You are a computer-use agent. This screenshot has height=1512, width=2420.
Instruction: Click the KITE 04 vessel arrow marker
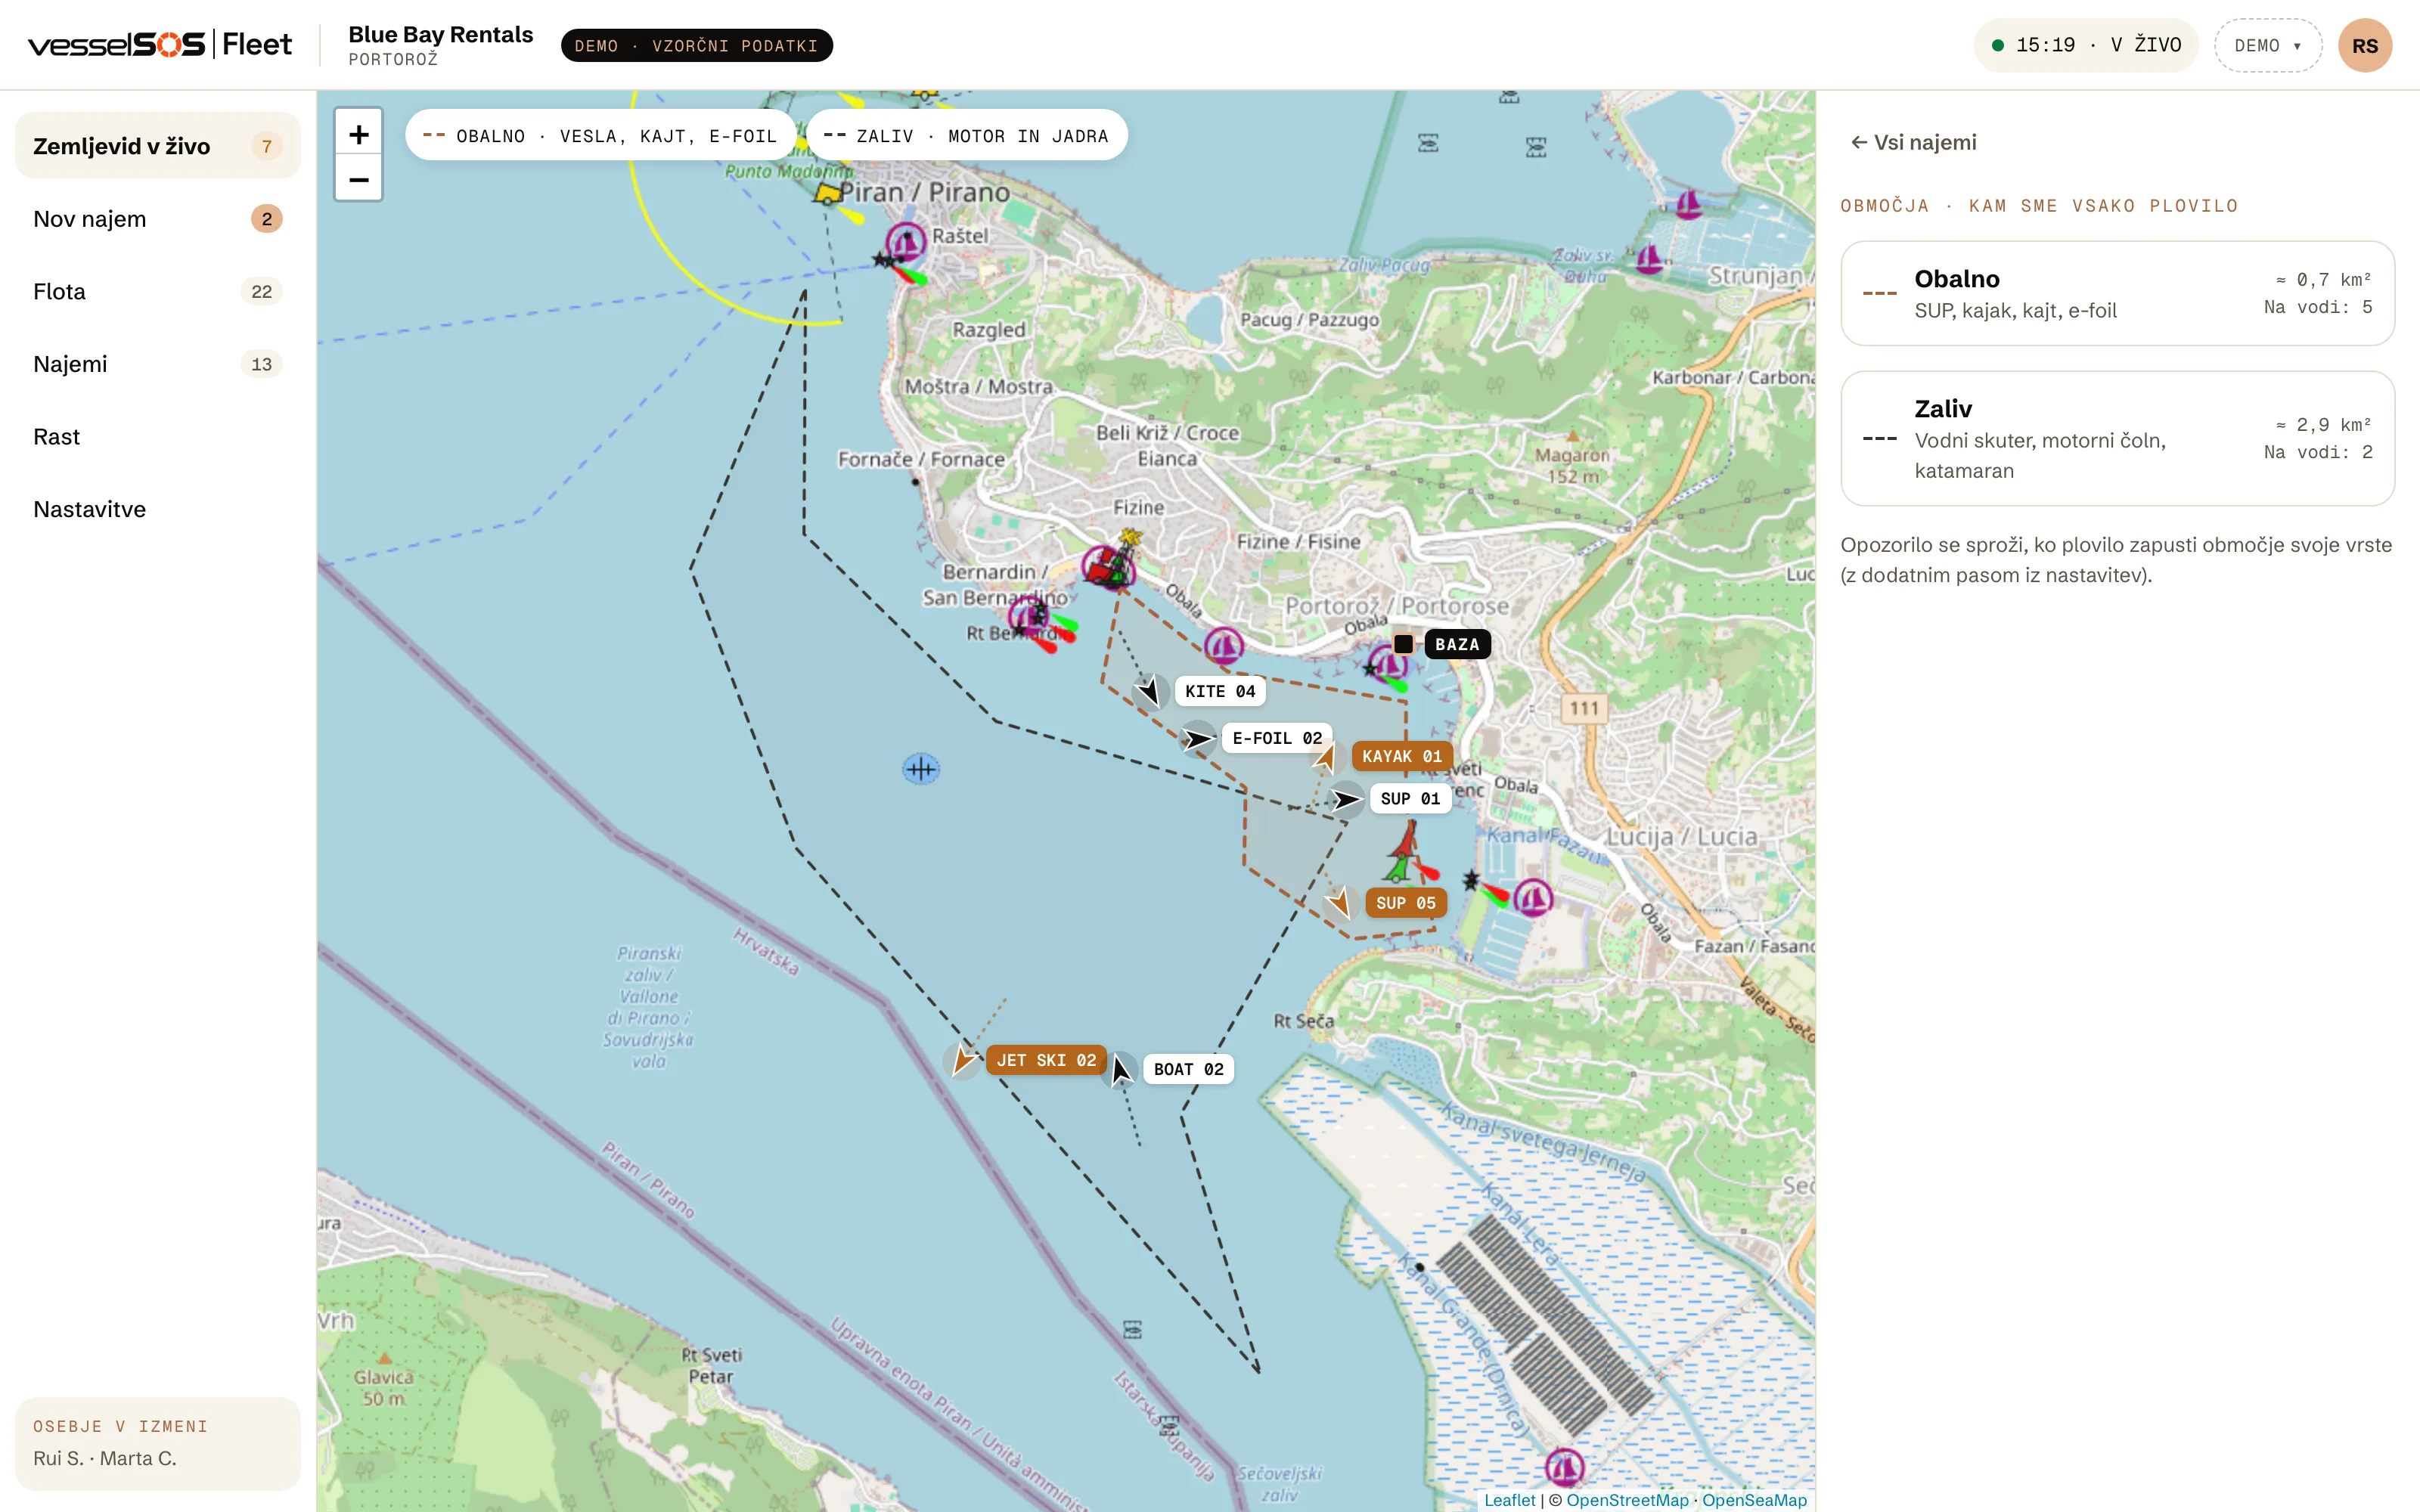click(1150, 691)
